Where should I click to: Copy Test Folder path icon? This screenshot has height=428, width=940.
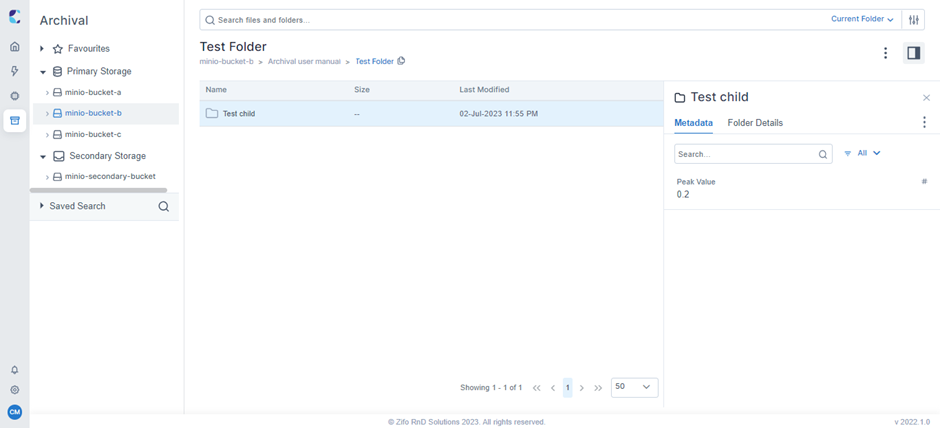(x=401, y=61)
